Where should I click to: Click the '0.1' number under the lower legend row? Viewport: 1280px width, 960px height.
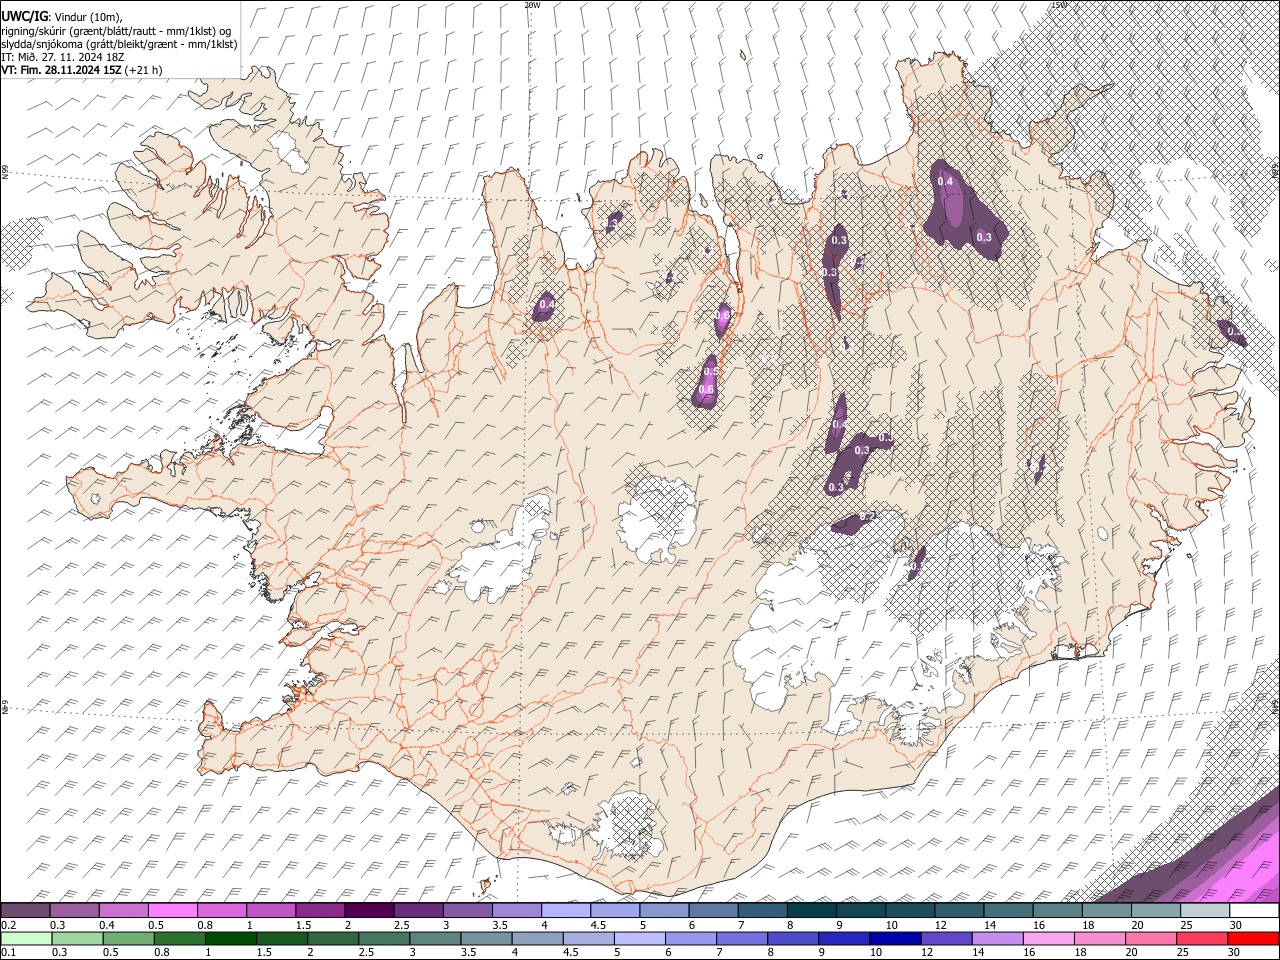coord(9,952)
